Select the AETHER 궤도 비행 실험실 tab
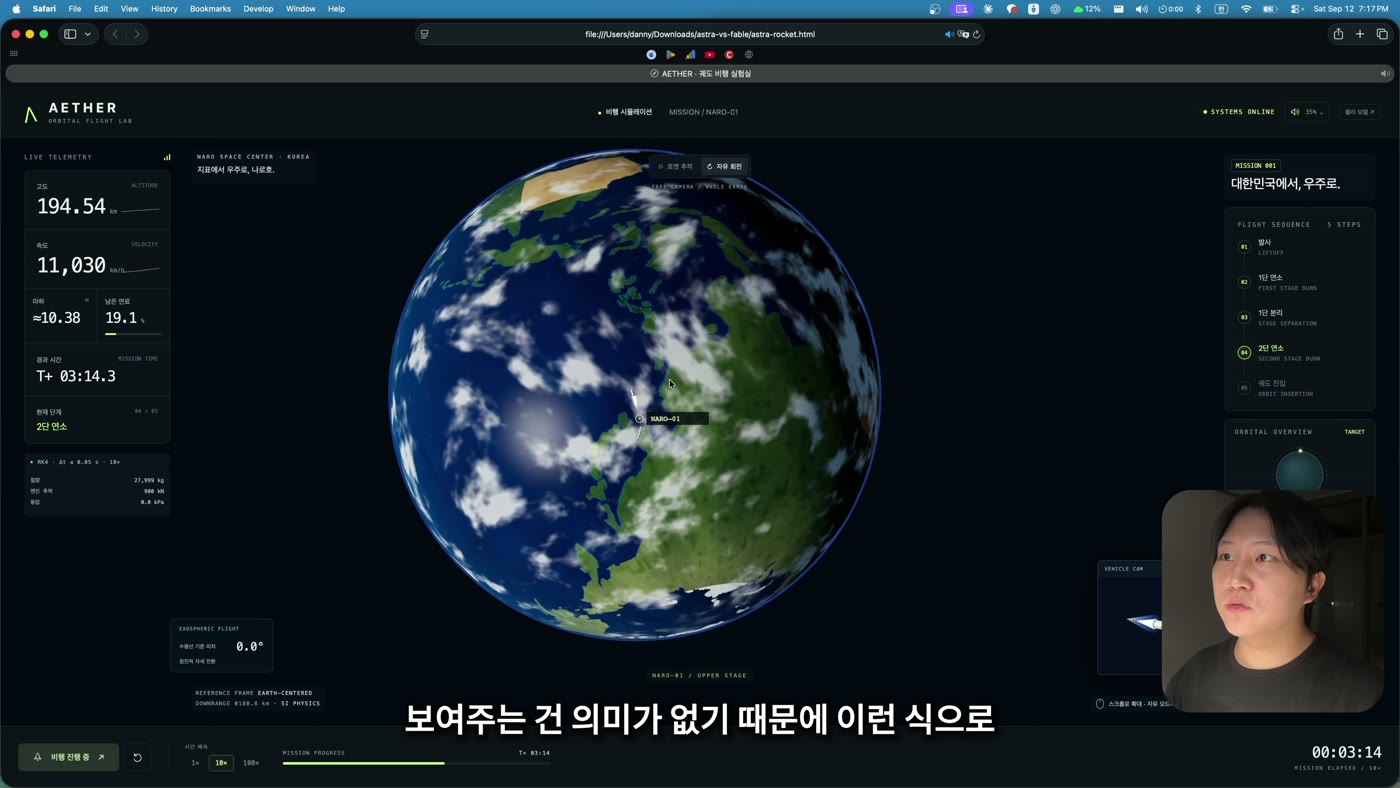This screenshot has height=788, width=1400. pos(700,73)
